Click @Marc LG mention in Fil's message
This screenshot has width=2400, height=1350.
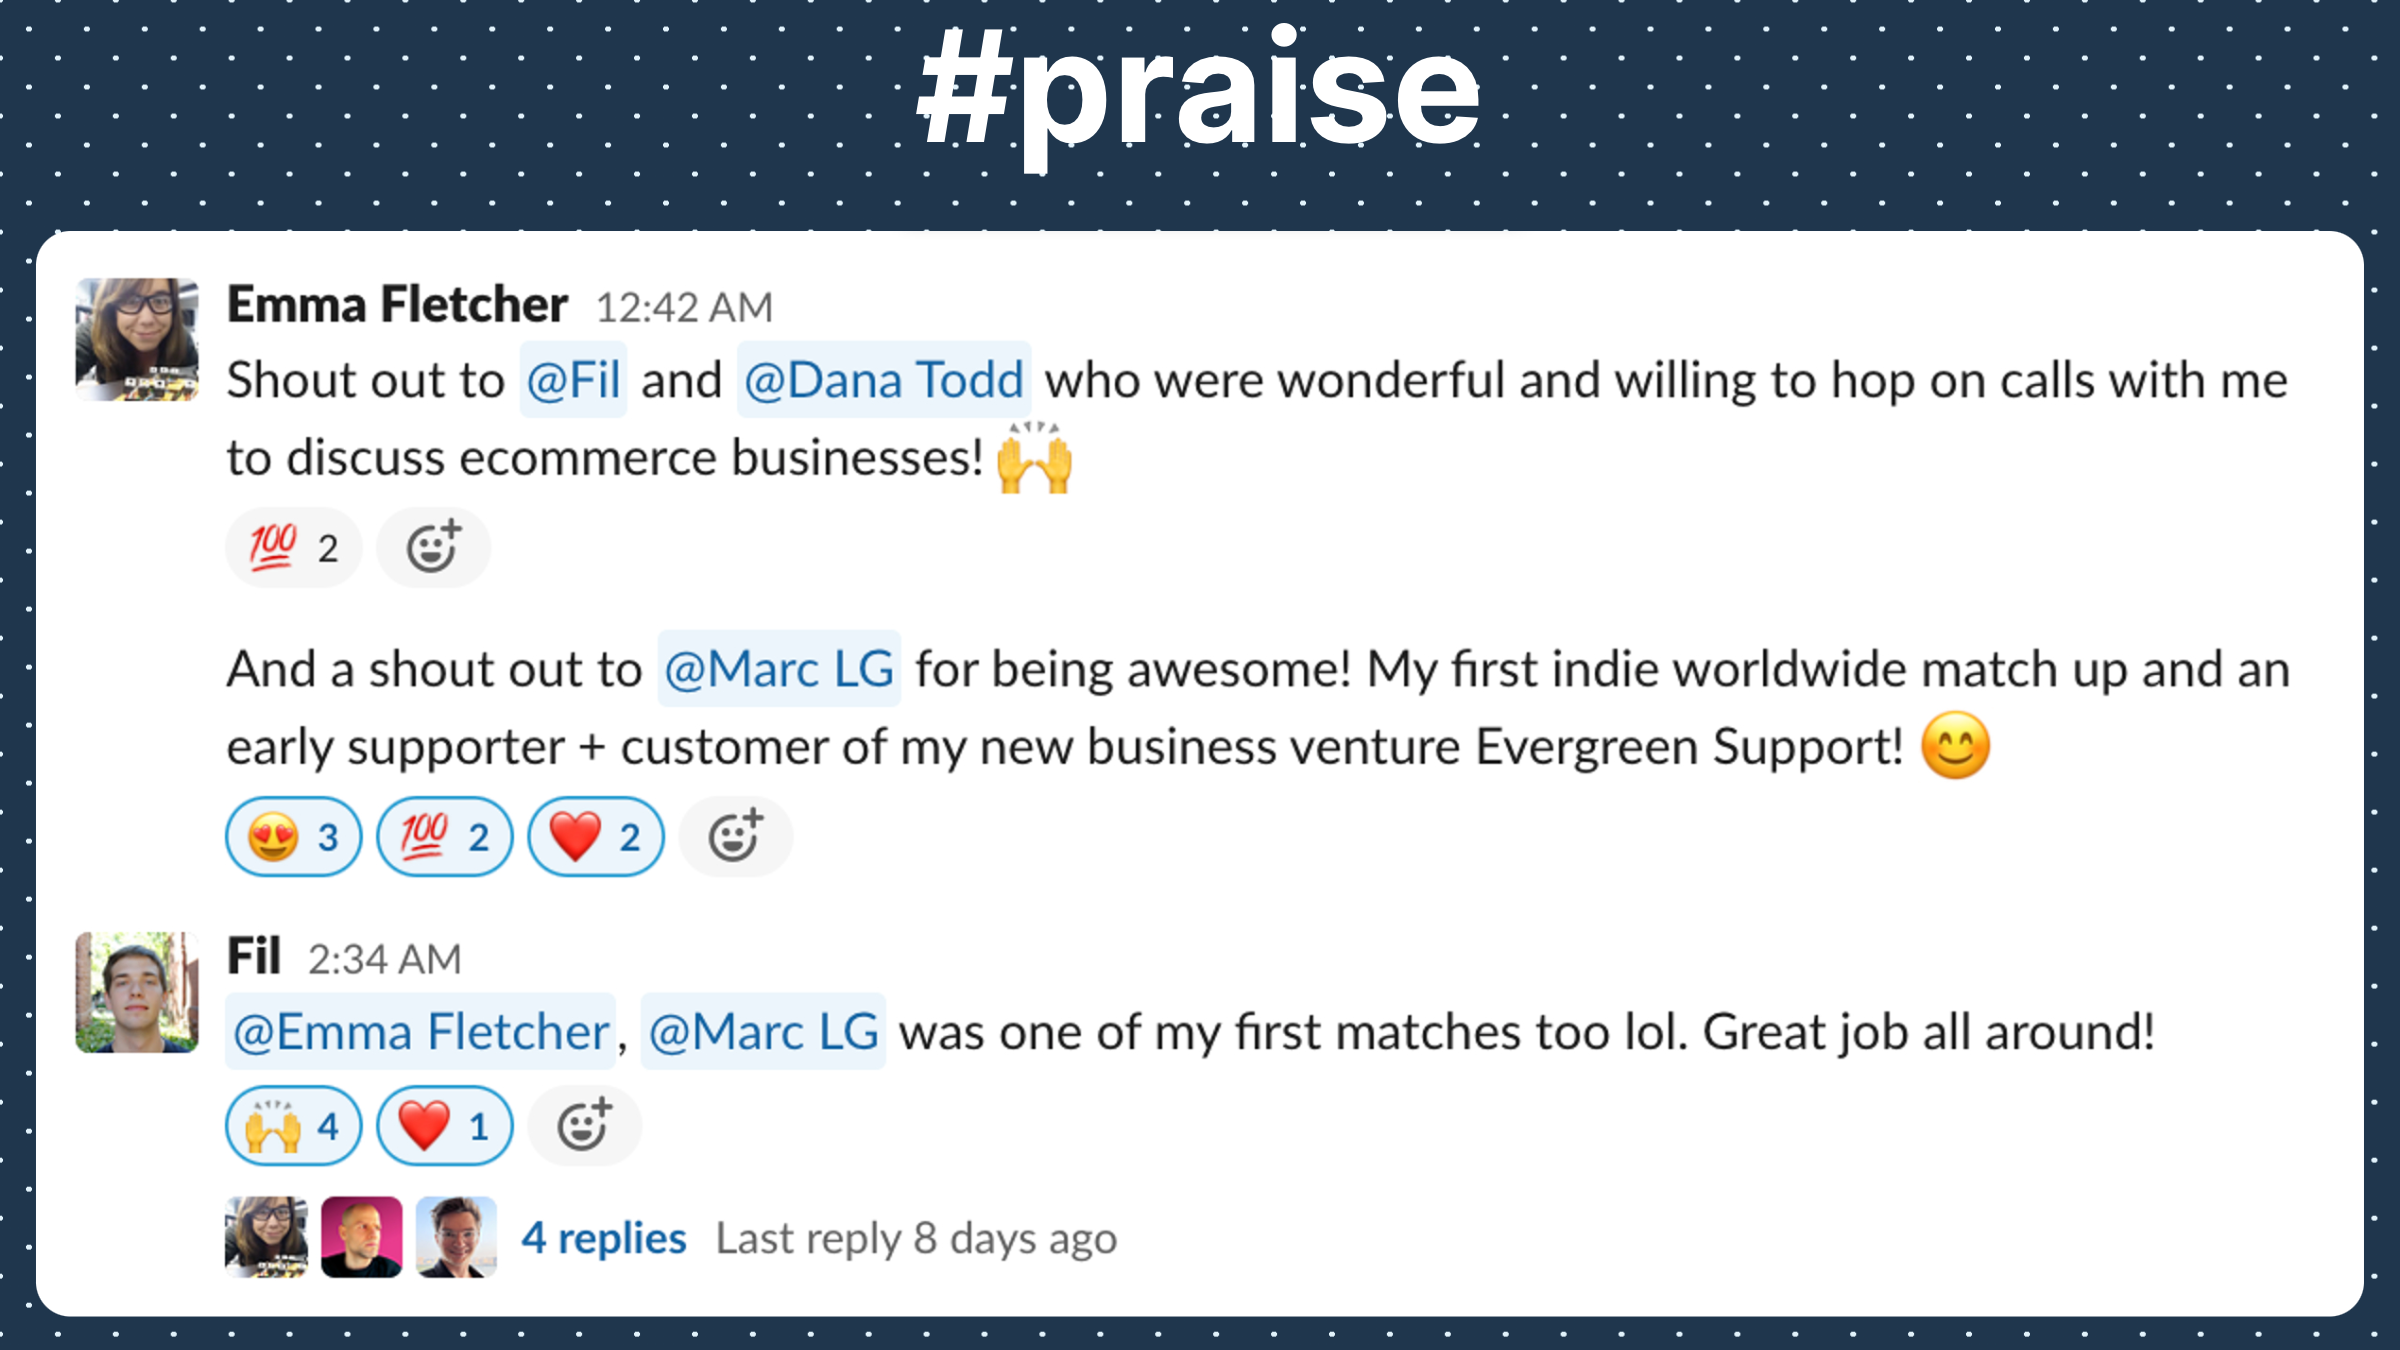point(763,1031)
